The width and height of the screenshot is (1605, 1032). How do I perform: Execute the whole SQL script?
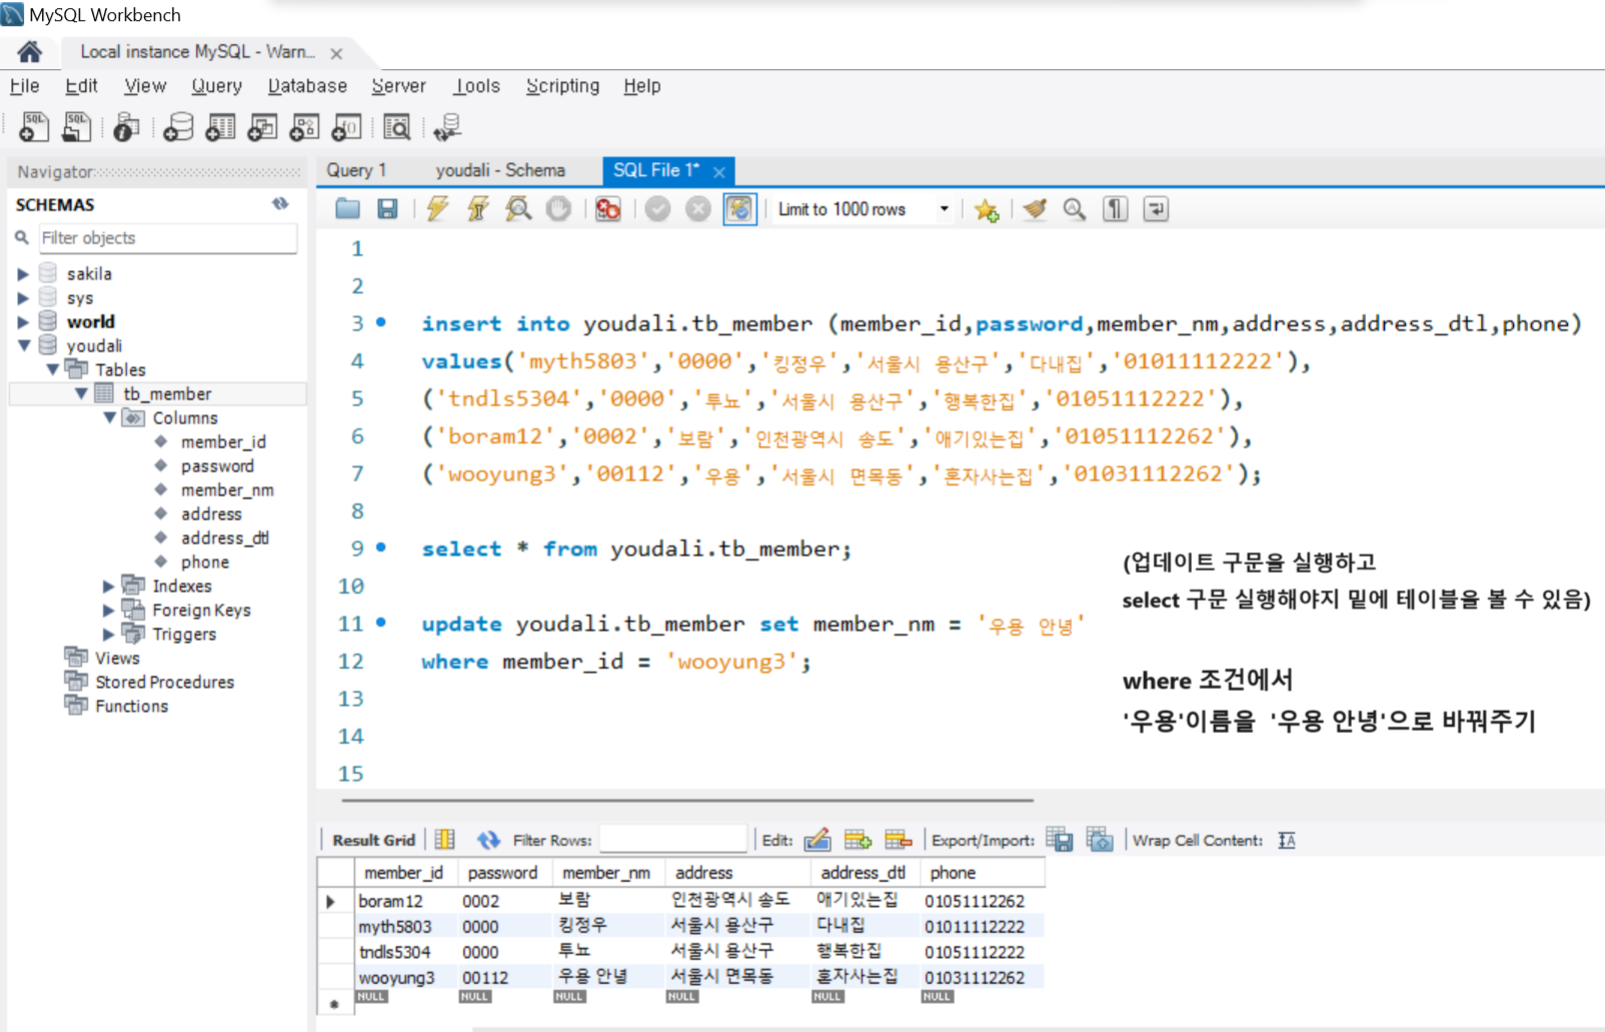(438, 209)
